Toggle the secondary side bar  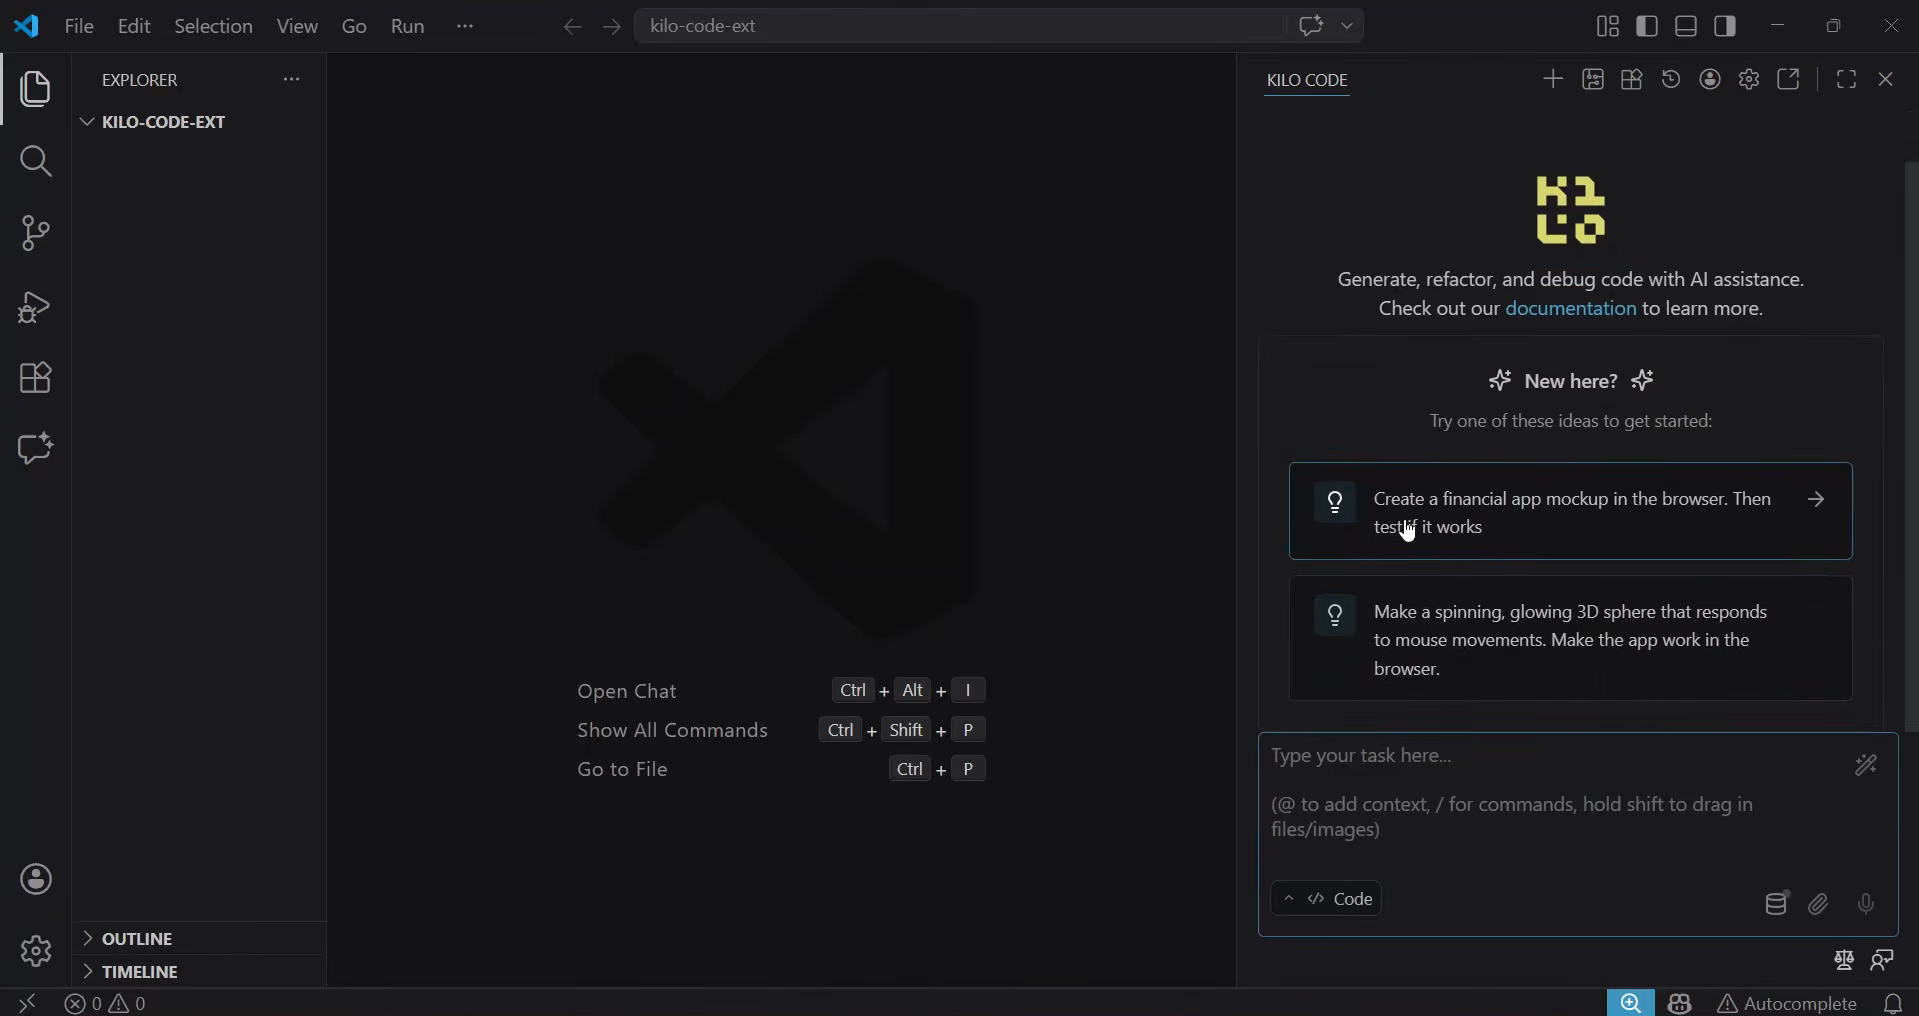(x=1725, y=26)
